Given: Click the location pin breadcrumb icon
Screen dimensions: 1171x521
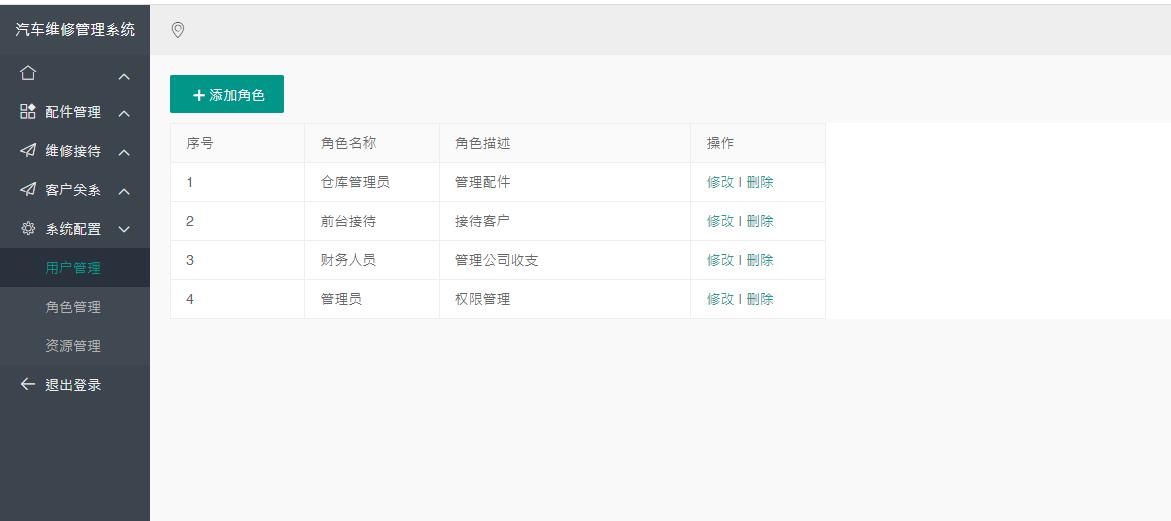Looking at the screenshot, I should [178, 30].
